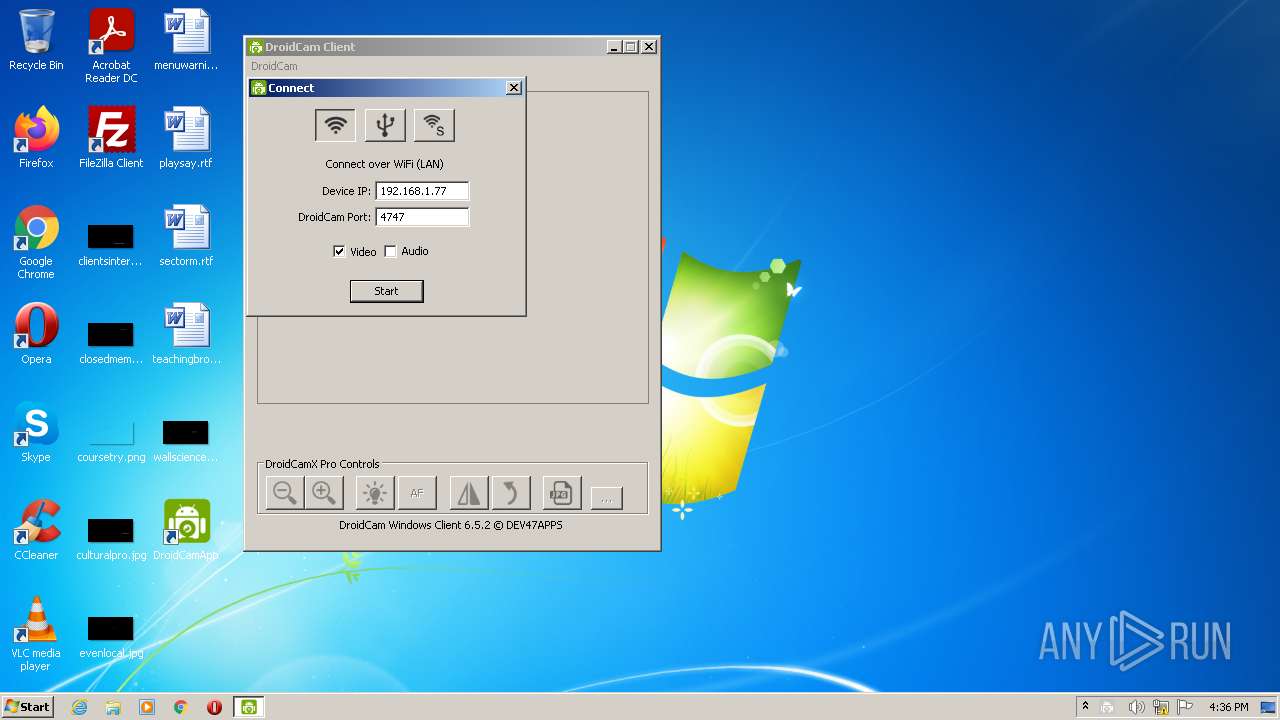Select USB connection mode icon
Image resolution: width=1280 pixels, height=720 pixels.
pos(385,125)
